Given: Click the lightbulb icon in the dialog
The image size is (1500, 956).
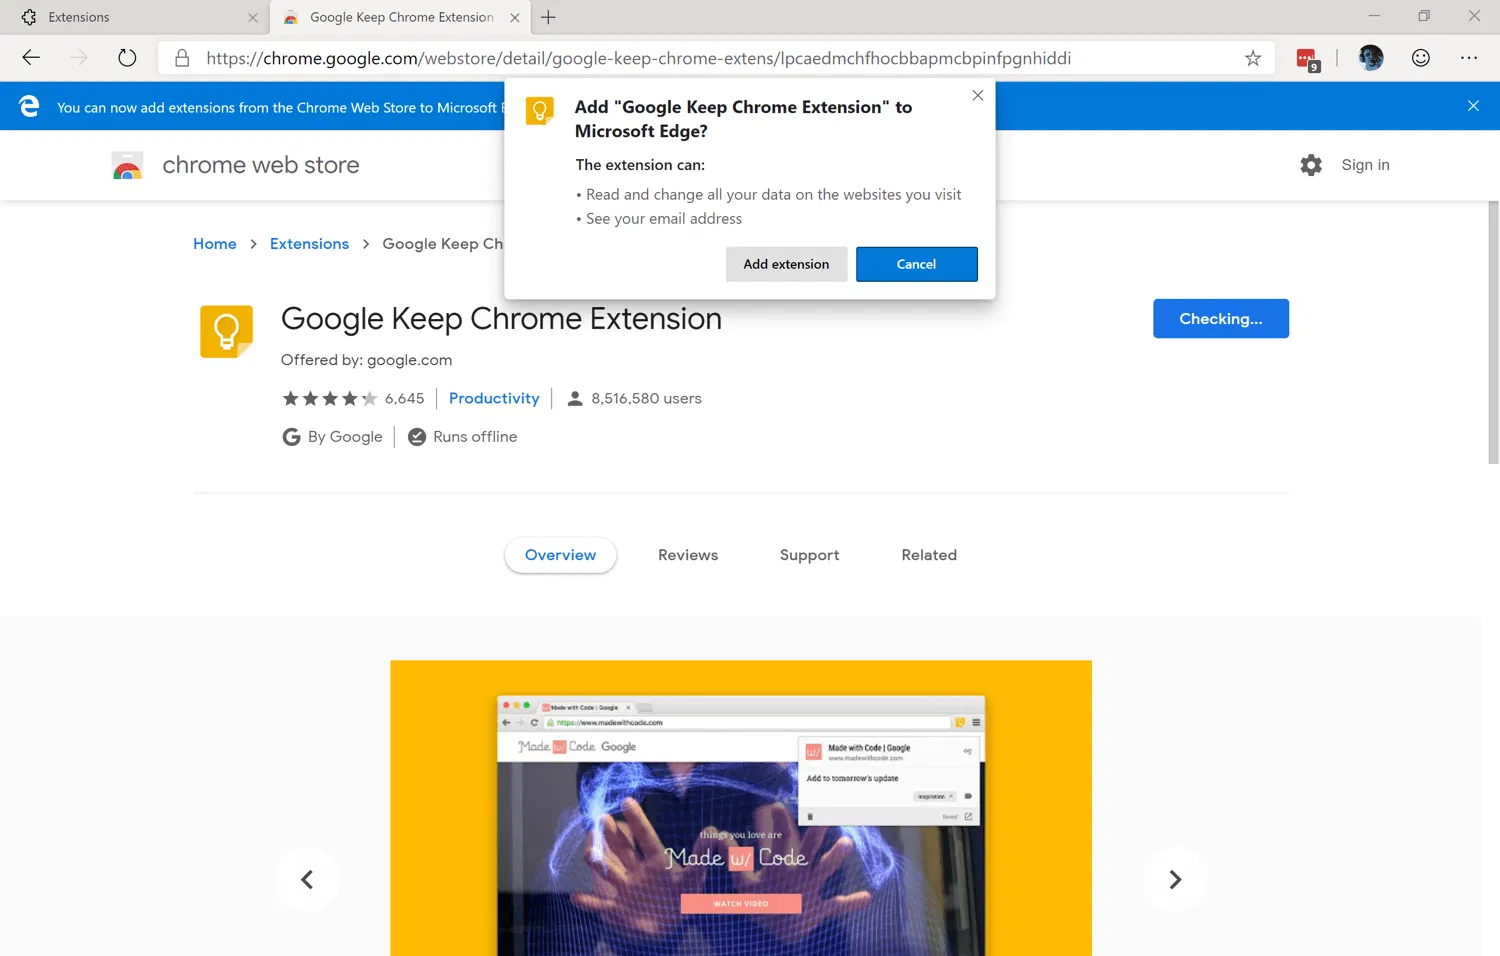Looking at the screenshot, I should (x=540, y=110).
